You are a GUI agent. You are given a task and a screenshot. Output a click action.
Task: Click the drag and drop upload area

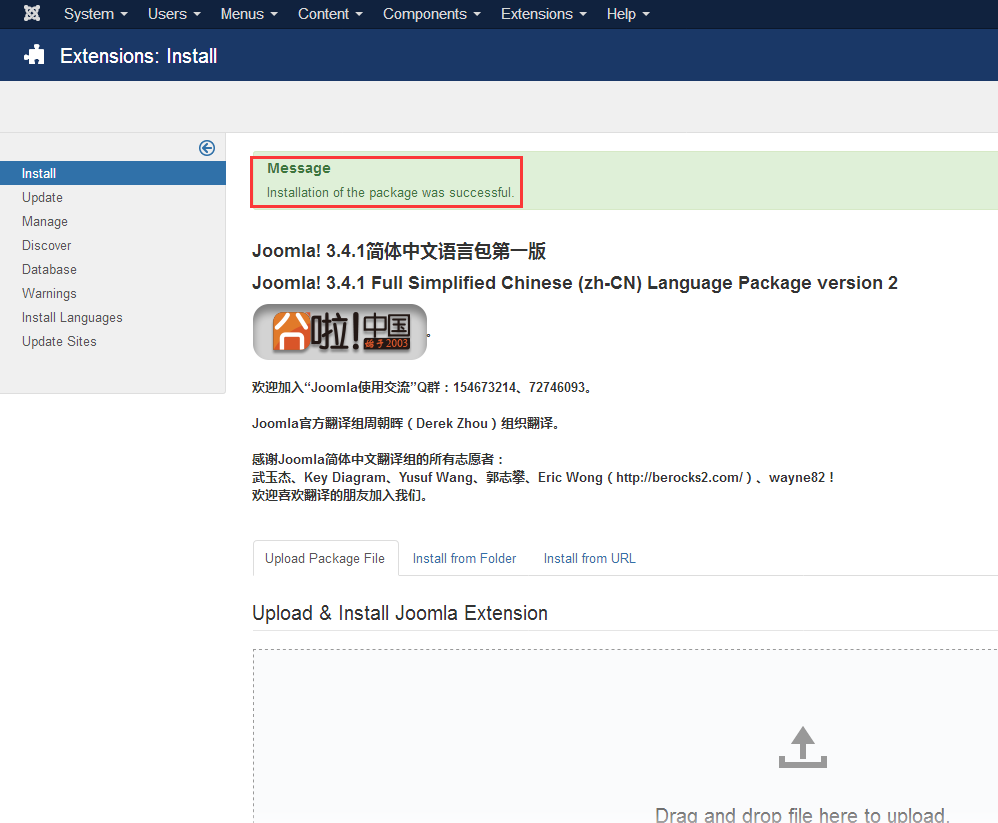[625, 736]
